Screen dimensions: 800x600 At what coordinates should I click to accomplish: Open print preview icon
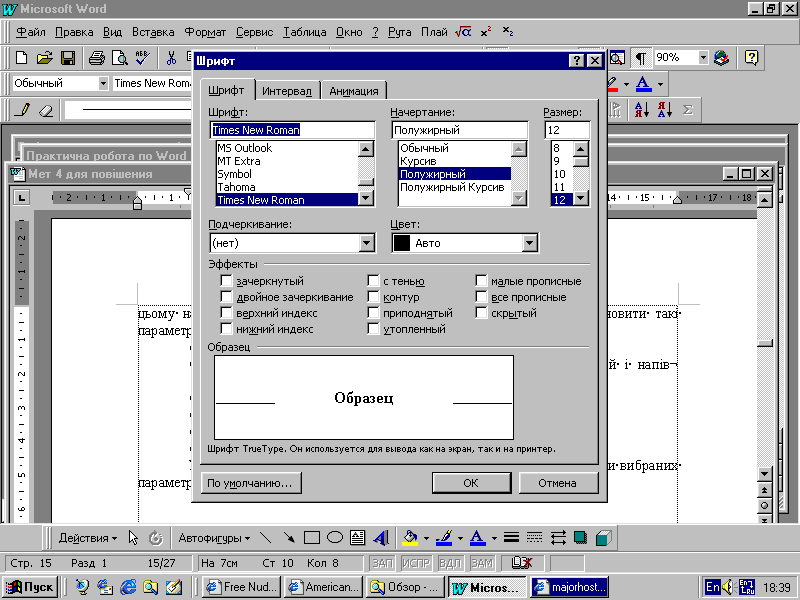(x=119, y=58)
